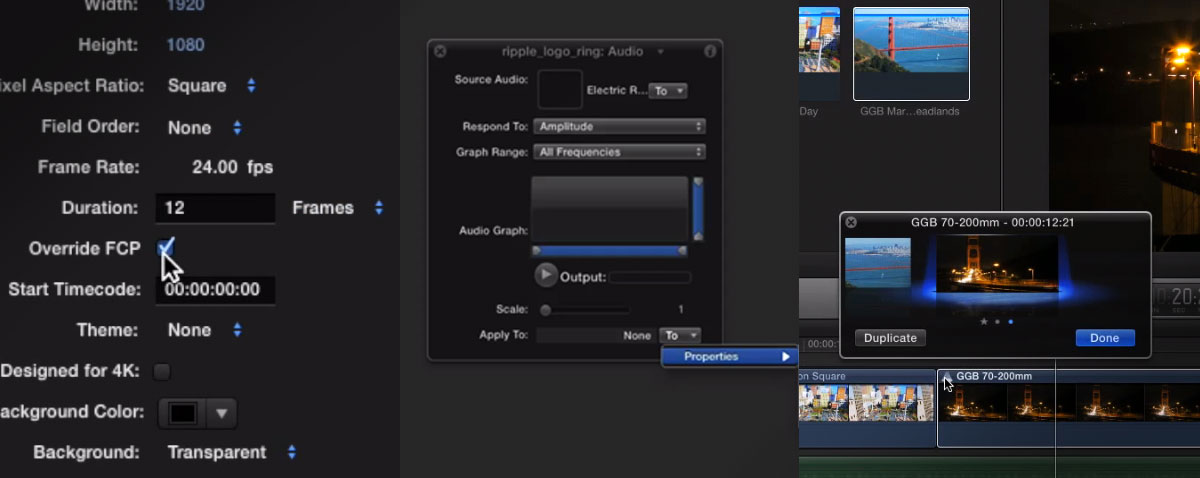Toggle the Override FCP checkbox
The width and height of the screenshot is (1200, 478).
pos(166,247)
